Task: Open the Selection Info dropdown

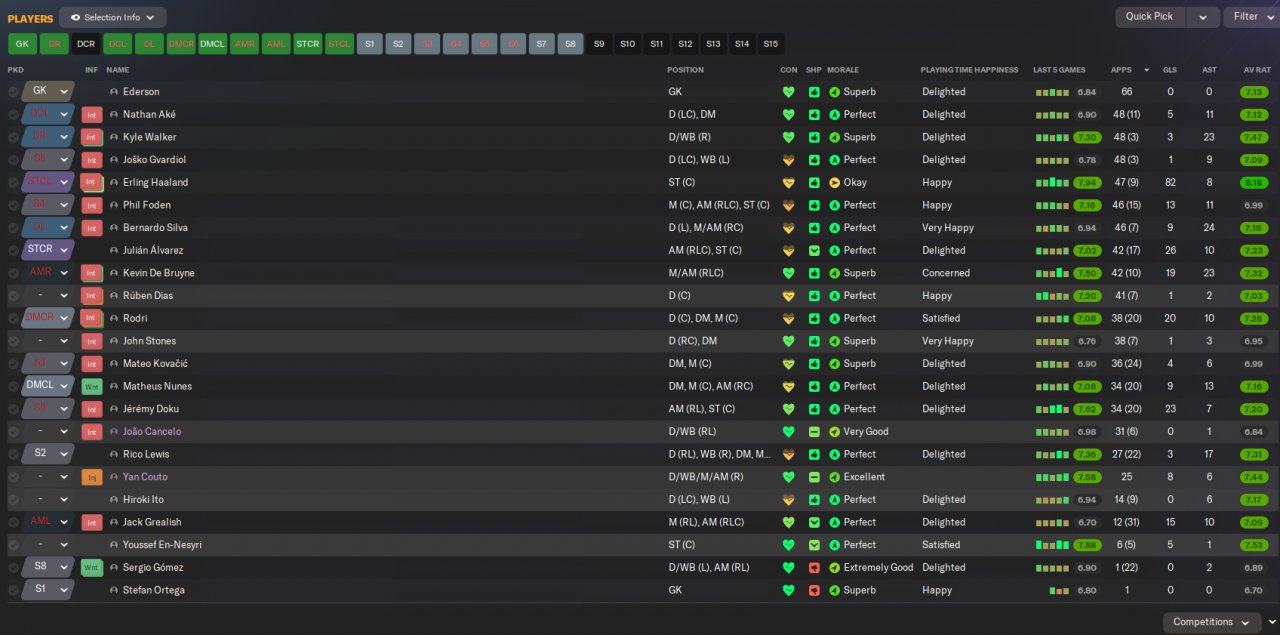Action: click(x=113, y=17)
